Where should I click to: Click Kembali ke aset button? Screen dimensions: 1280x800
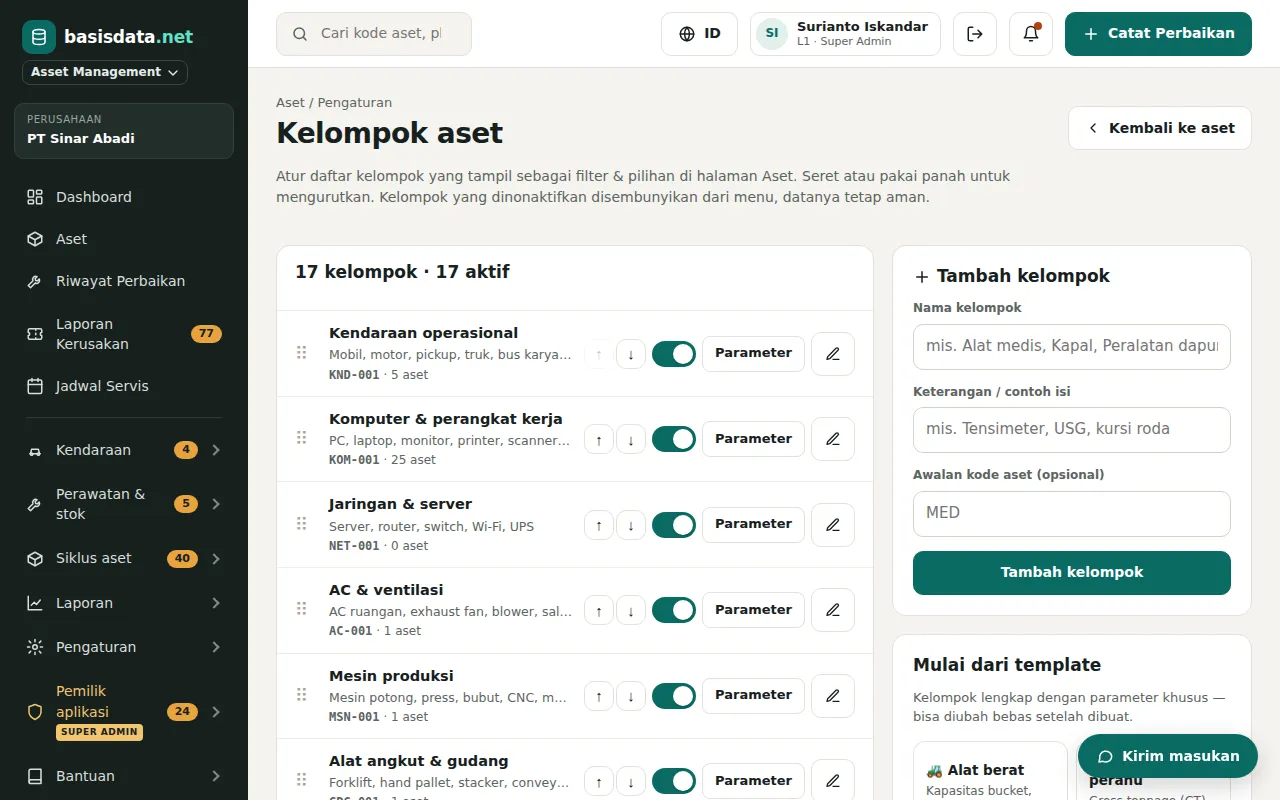1160,128
